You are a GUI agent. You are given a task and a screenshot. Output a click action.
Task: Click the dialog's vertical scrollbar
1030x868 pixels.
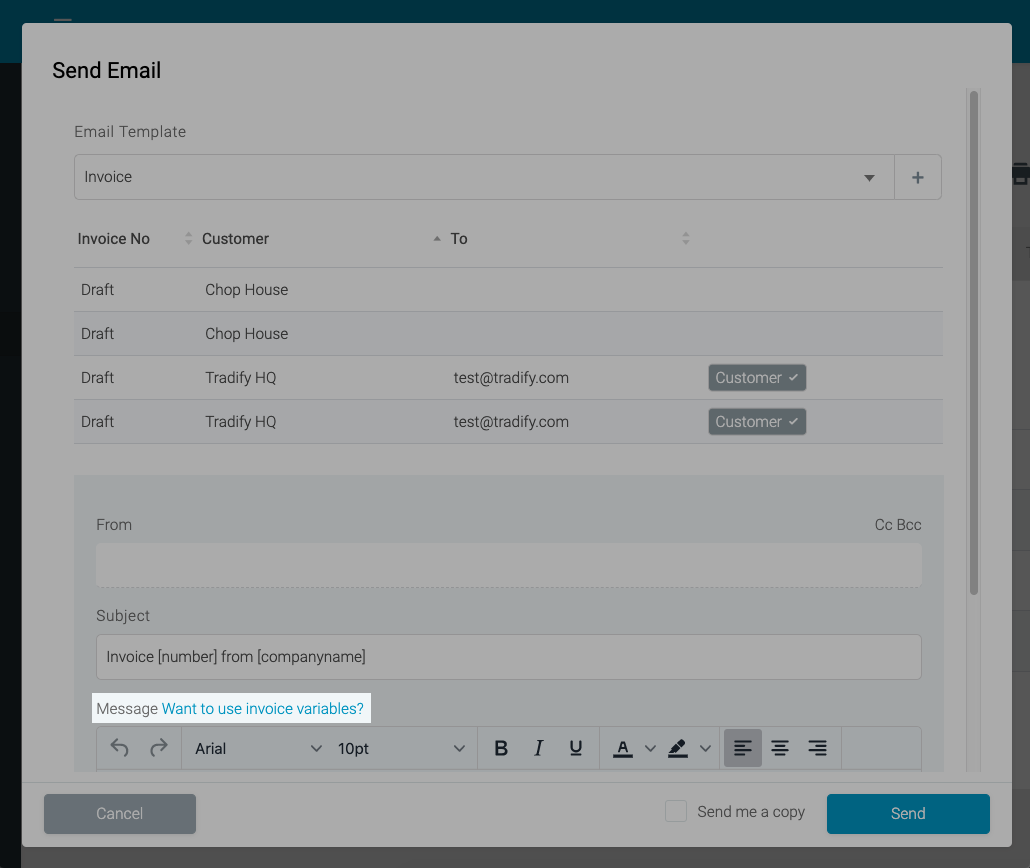tap(974, 343)
